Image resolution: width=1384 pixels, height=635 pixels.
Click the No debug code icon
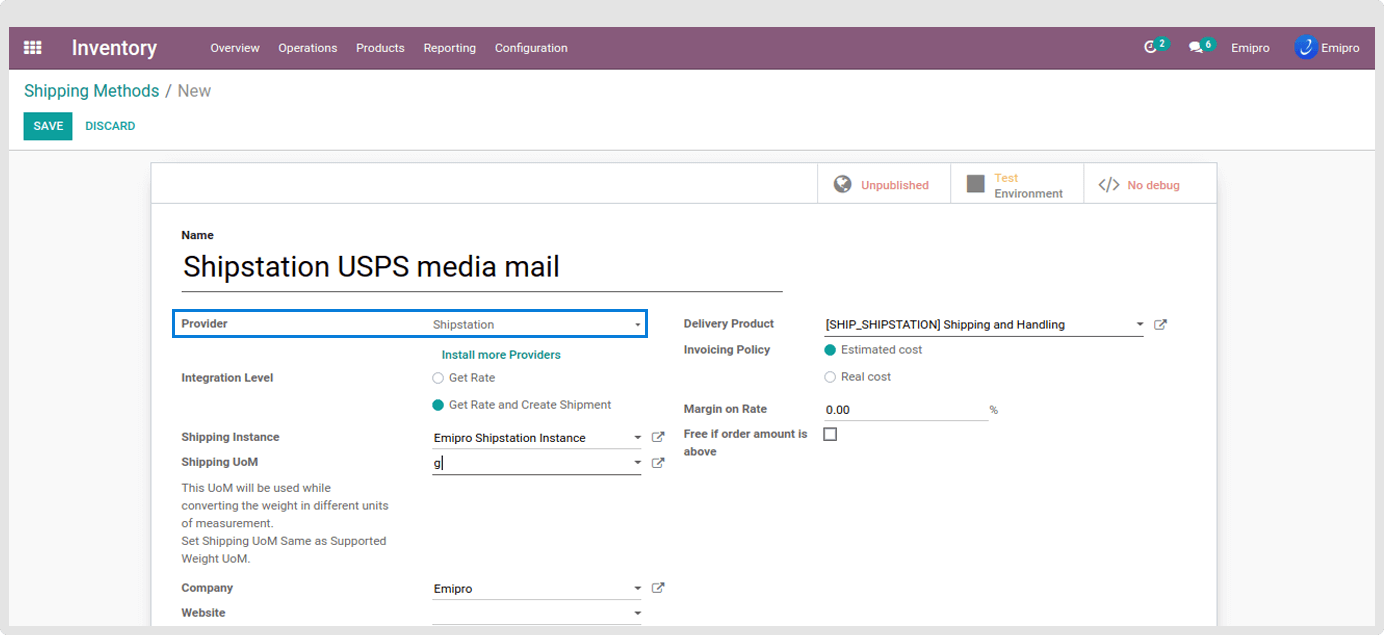tap(1109, 185)
